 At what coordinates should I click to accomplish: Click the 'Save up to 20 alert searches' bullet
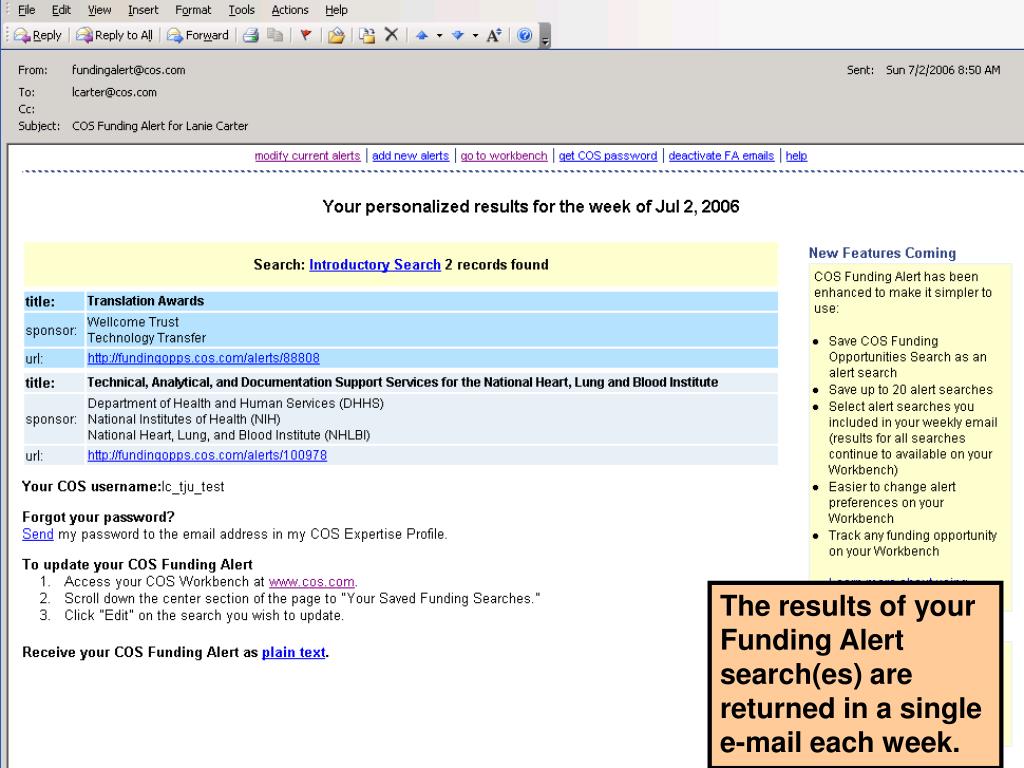[910, 390]
